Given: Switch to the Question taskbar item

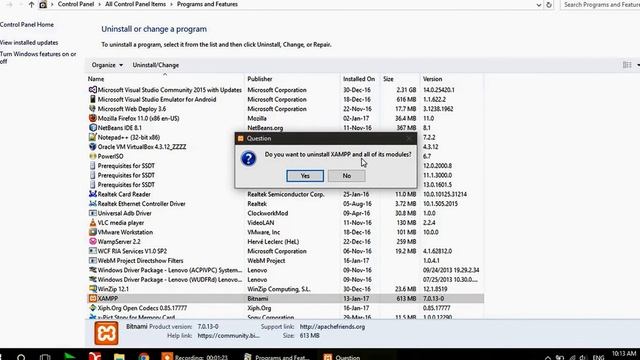Looking at the screenshot, I should (343, 357).
